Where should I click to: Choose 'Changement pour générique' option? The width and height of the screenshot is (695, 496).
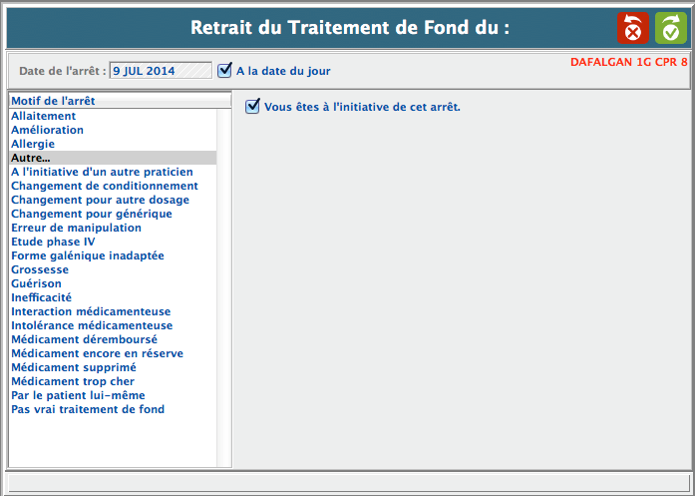(x=91, y=214)
